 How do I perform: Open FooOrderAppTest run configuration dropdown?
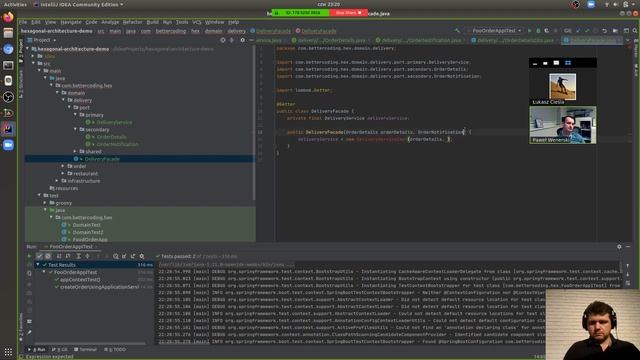496,31
